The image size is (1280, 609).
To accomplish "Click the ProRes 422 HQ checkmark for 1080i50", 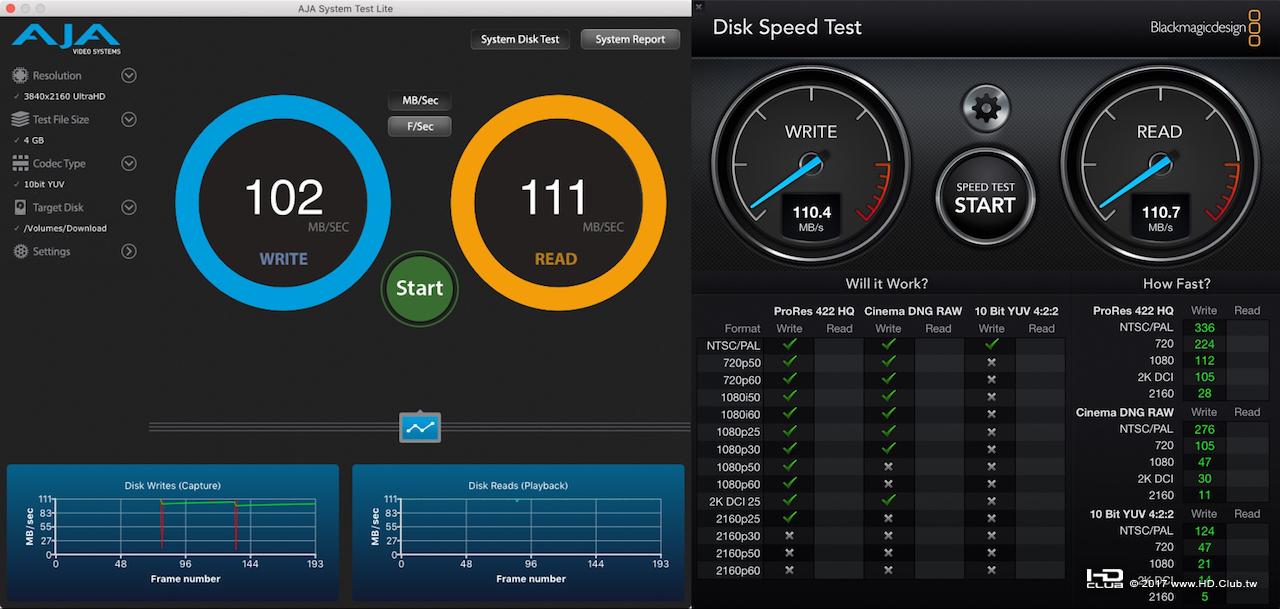I will click(789, 397).
